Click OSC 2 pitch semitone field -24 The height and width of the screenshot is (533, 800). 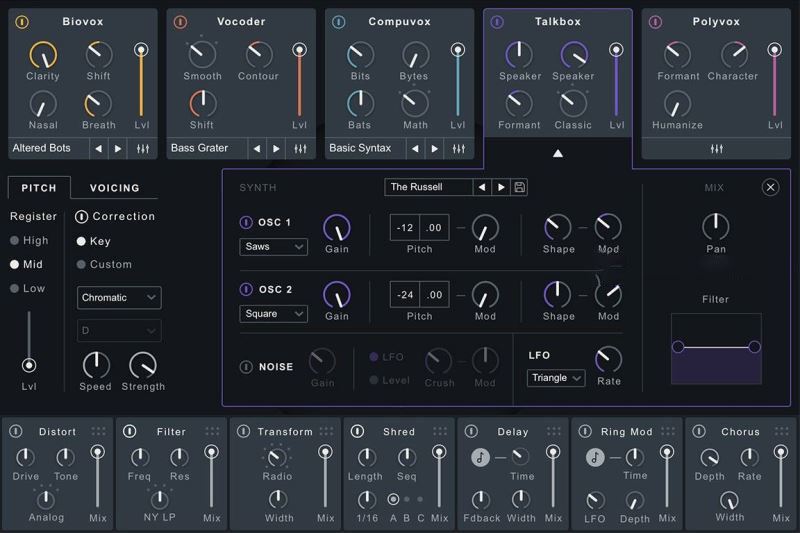(x=405, y=295)
